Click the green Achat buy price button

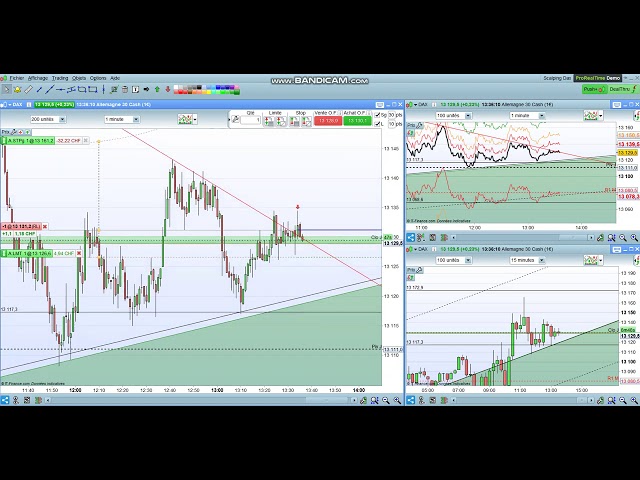[x=357, y=121]
